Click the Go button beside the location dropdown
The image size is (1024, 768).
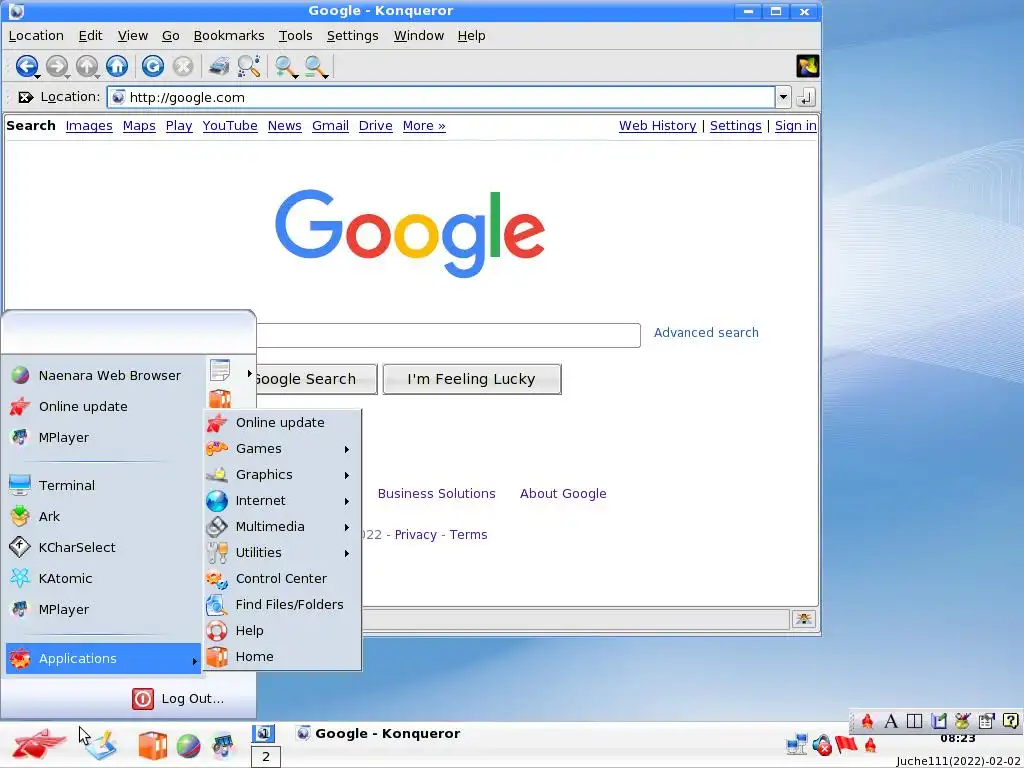coord(806,97)
